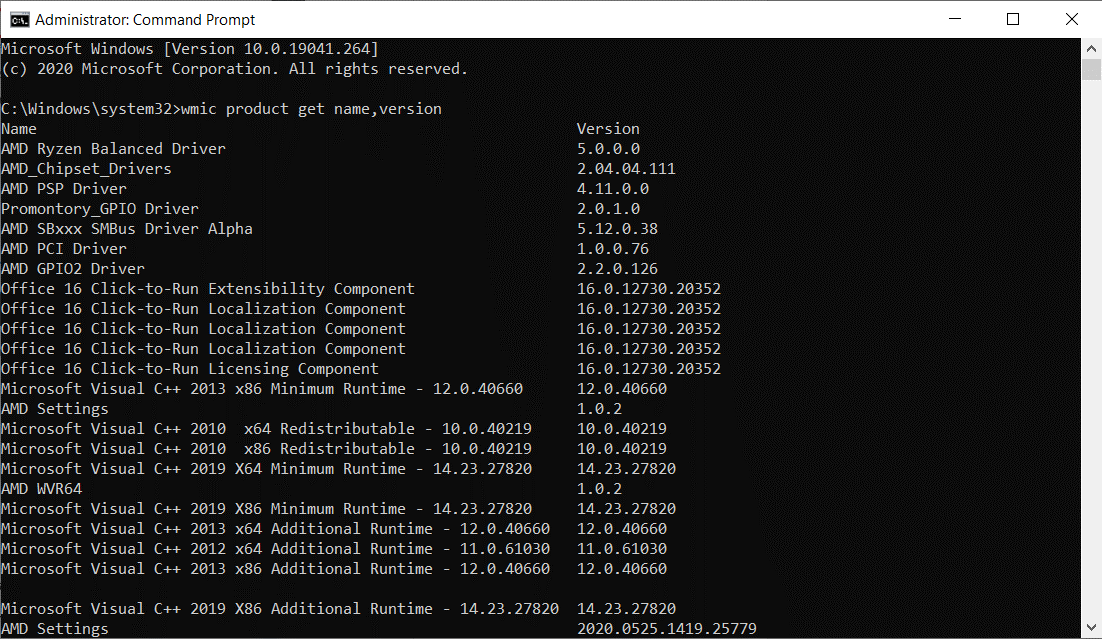Click version '11.0.61030' in Version column
Screen dimensions: 1102x639
coord(622,548)
